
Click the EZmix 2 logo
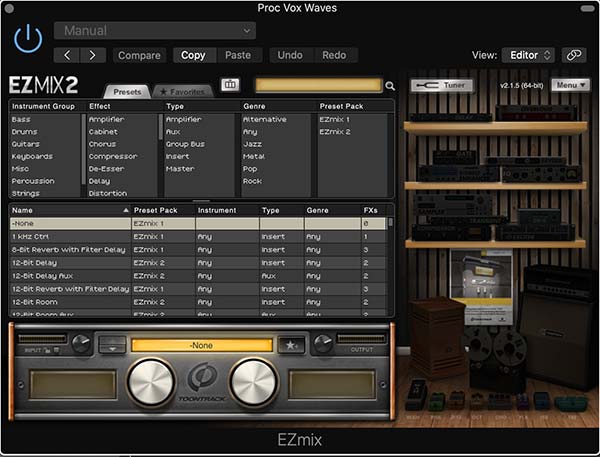click(44, 85)
